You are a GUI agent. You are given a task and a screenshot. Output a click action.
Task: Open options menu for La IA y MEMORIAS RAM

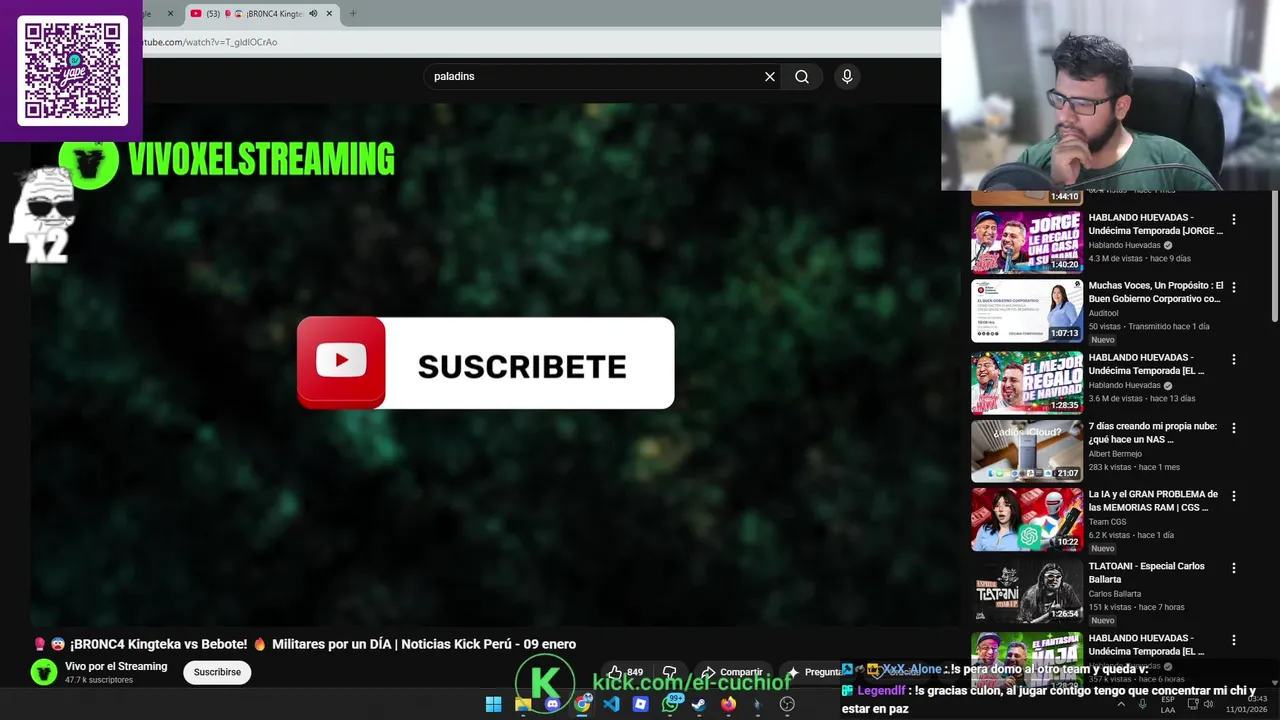[x=1233, y=496]
